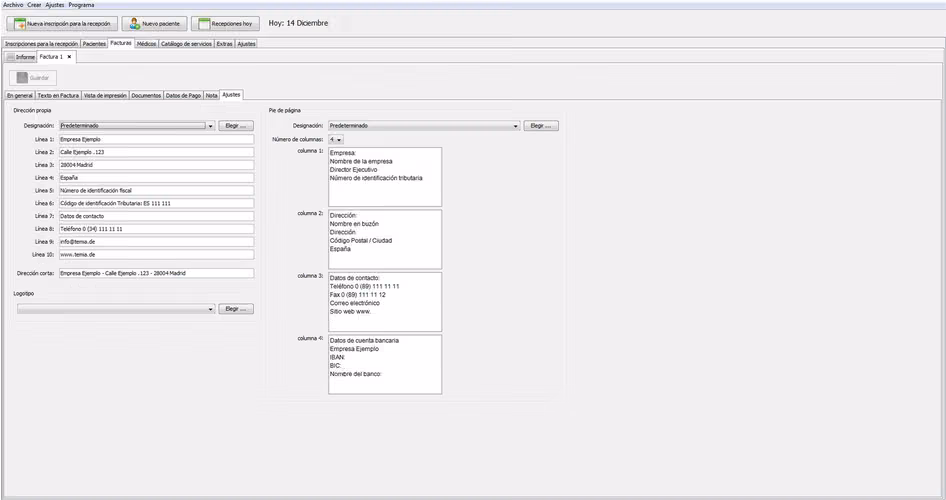Click Nueva inscripción para la recepción button
This screenshot has height=500, width=946.
(62, 24)
